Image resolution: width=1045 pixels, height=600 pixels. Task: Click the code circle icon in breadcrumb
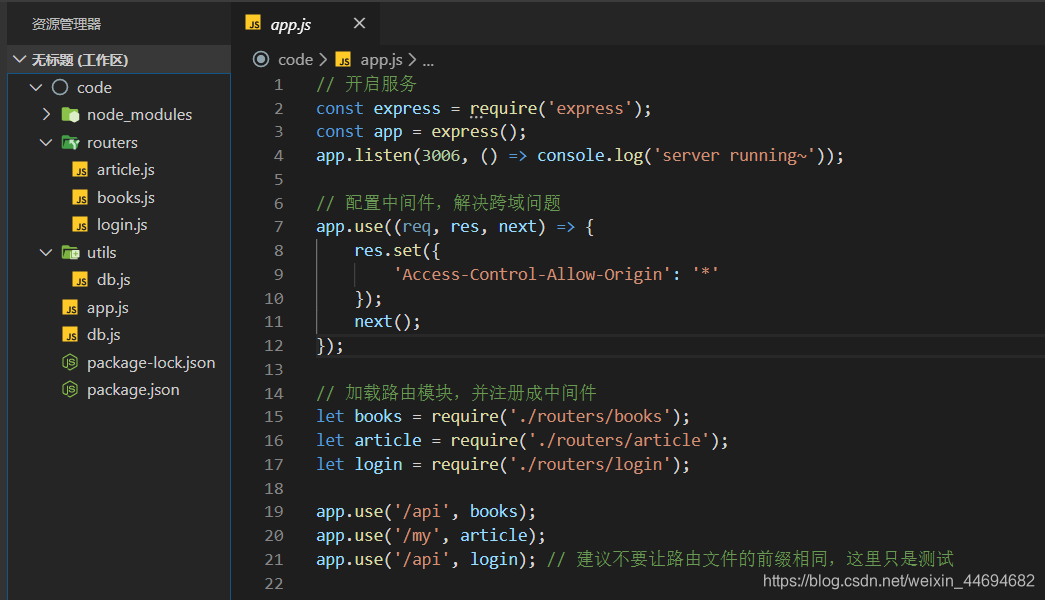(x=261, y=60)
